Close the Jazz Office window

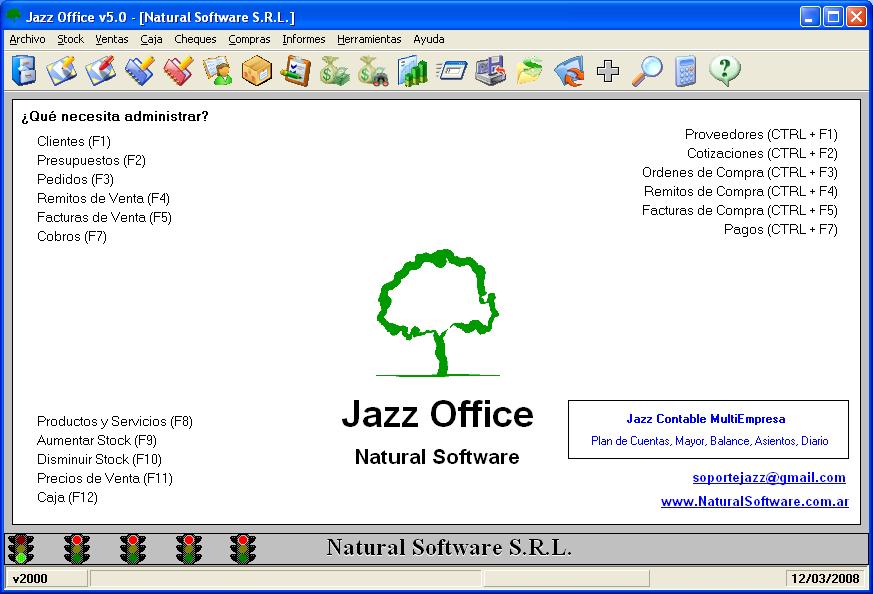click(x=856, y=17)
